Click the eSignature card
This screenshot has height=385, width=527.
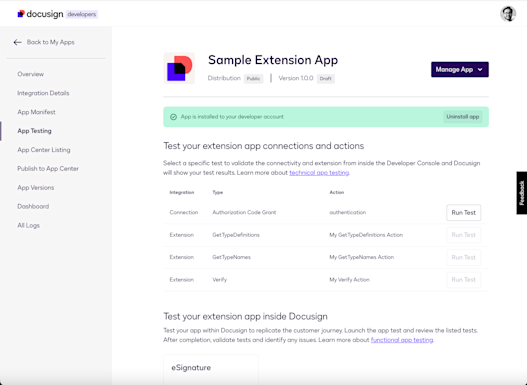211,370
